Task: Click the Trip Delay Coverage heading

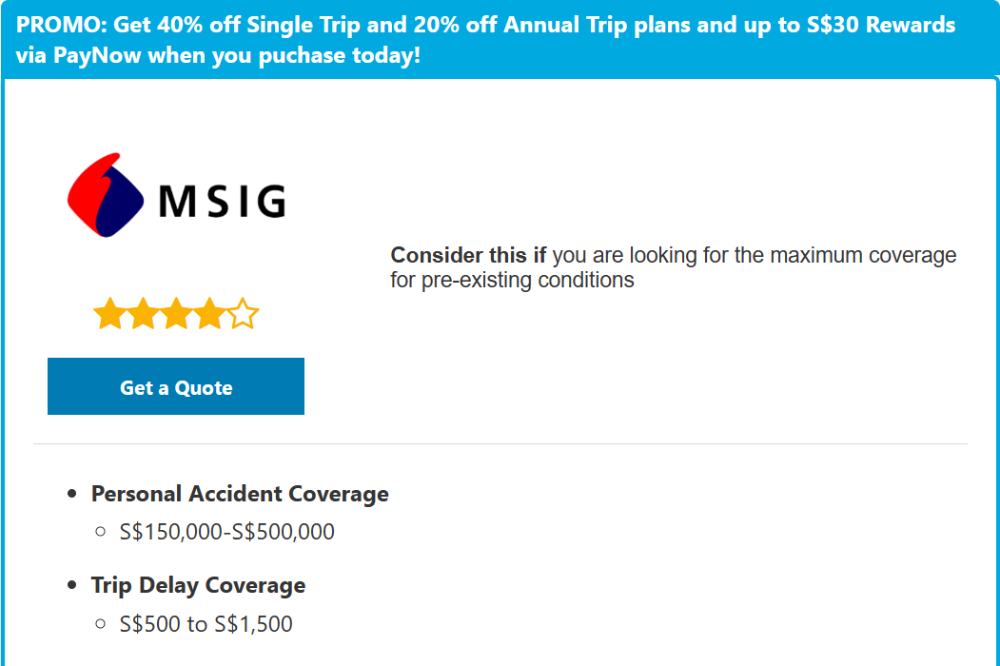Action: [x=198, y=585]
